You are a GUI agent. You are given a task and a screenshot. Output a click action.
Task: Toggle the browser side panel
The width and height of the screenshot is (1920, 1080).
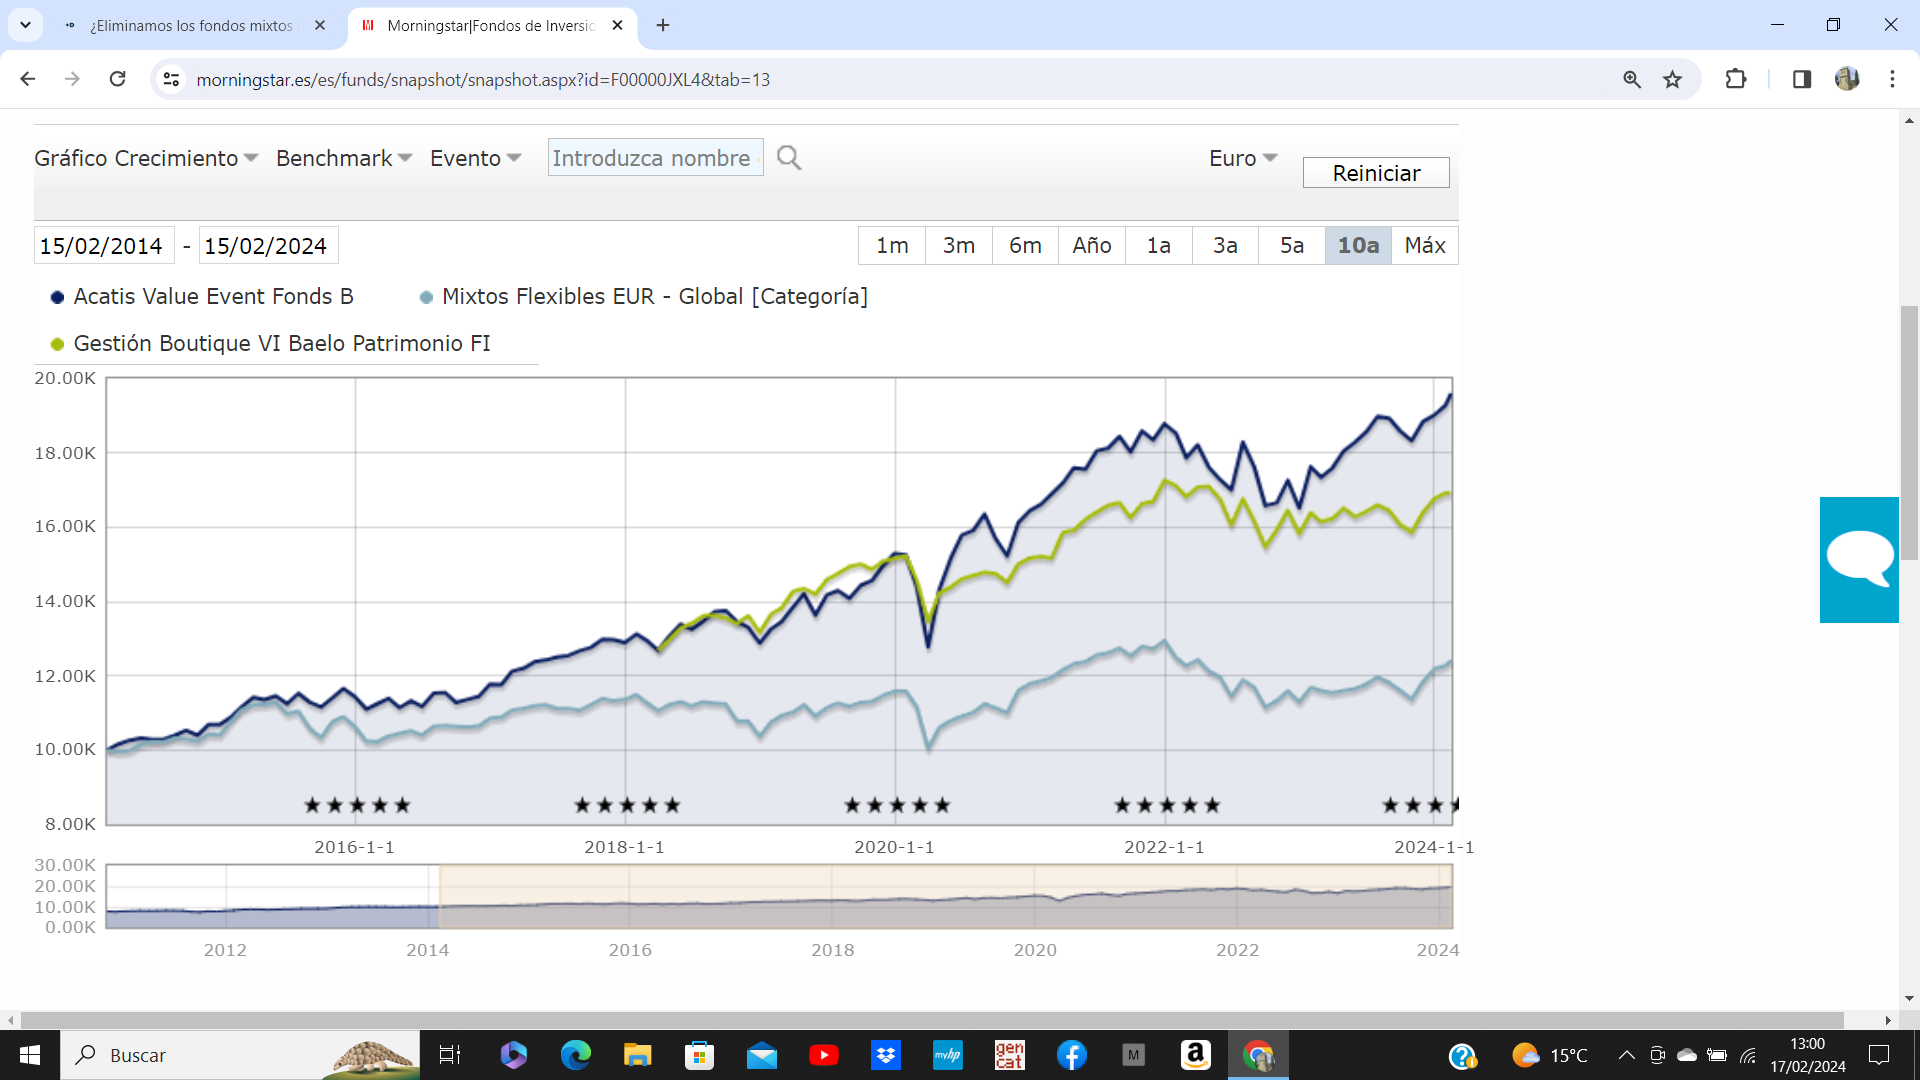1802,79
